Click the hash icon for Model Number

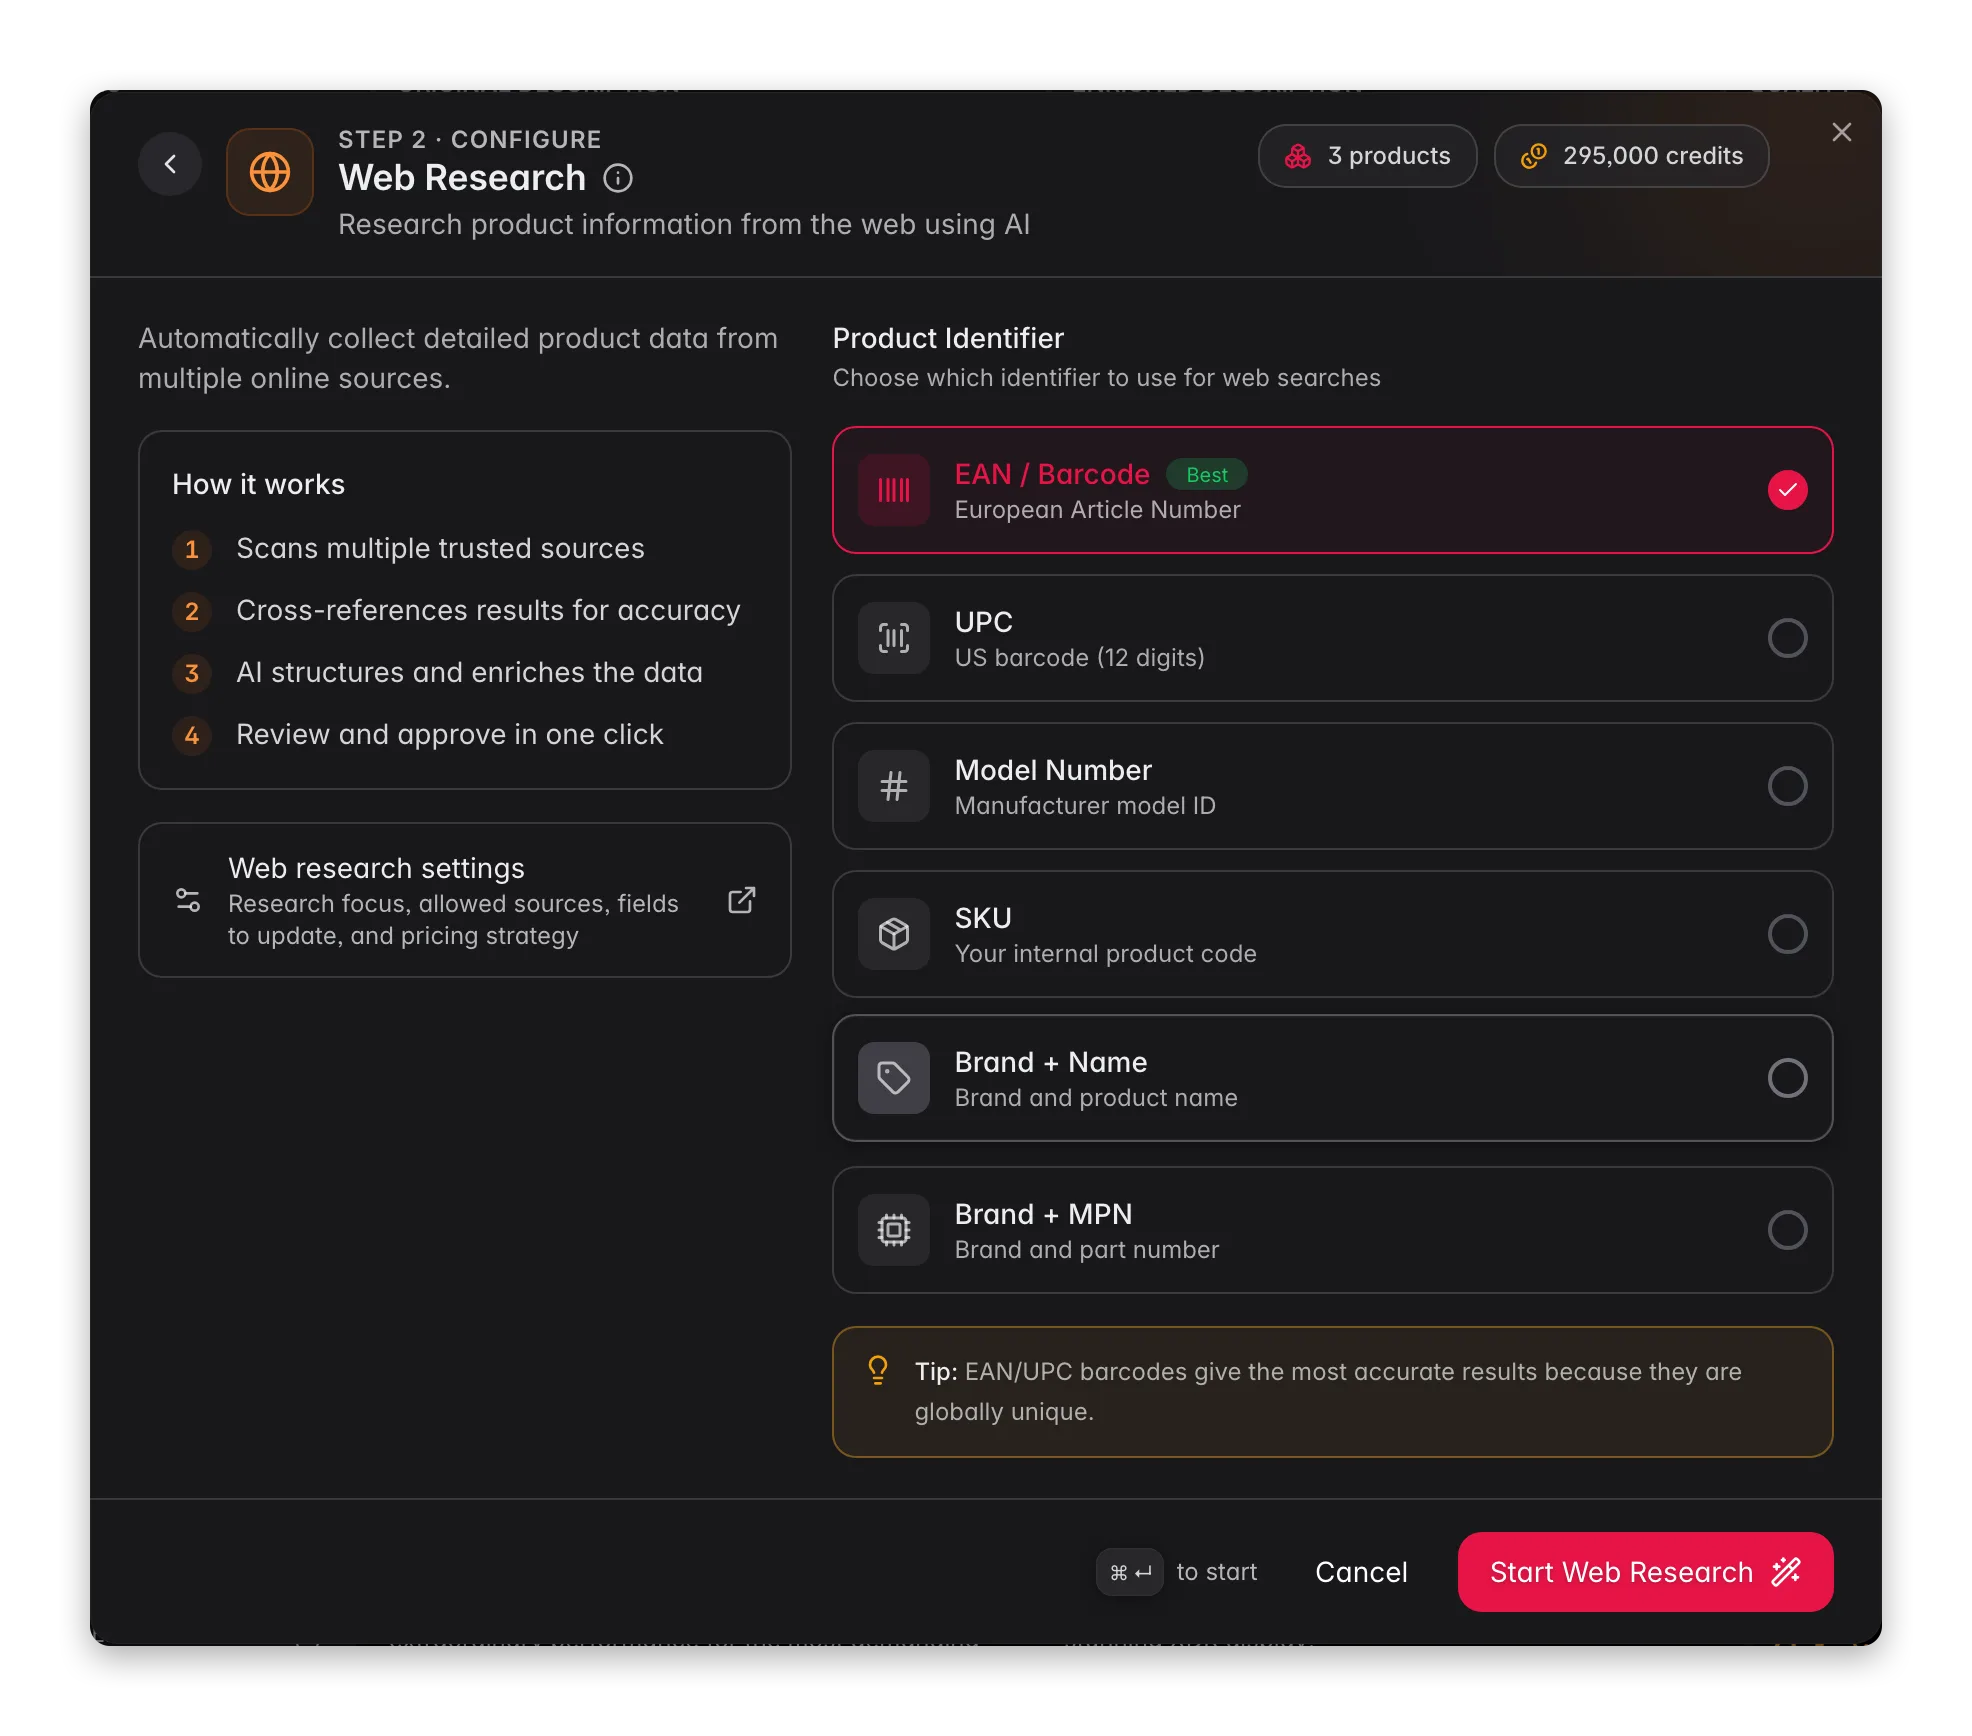(894, 786)
